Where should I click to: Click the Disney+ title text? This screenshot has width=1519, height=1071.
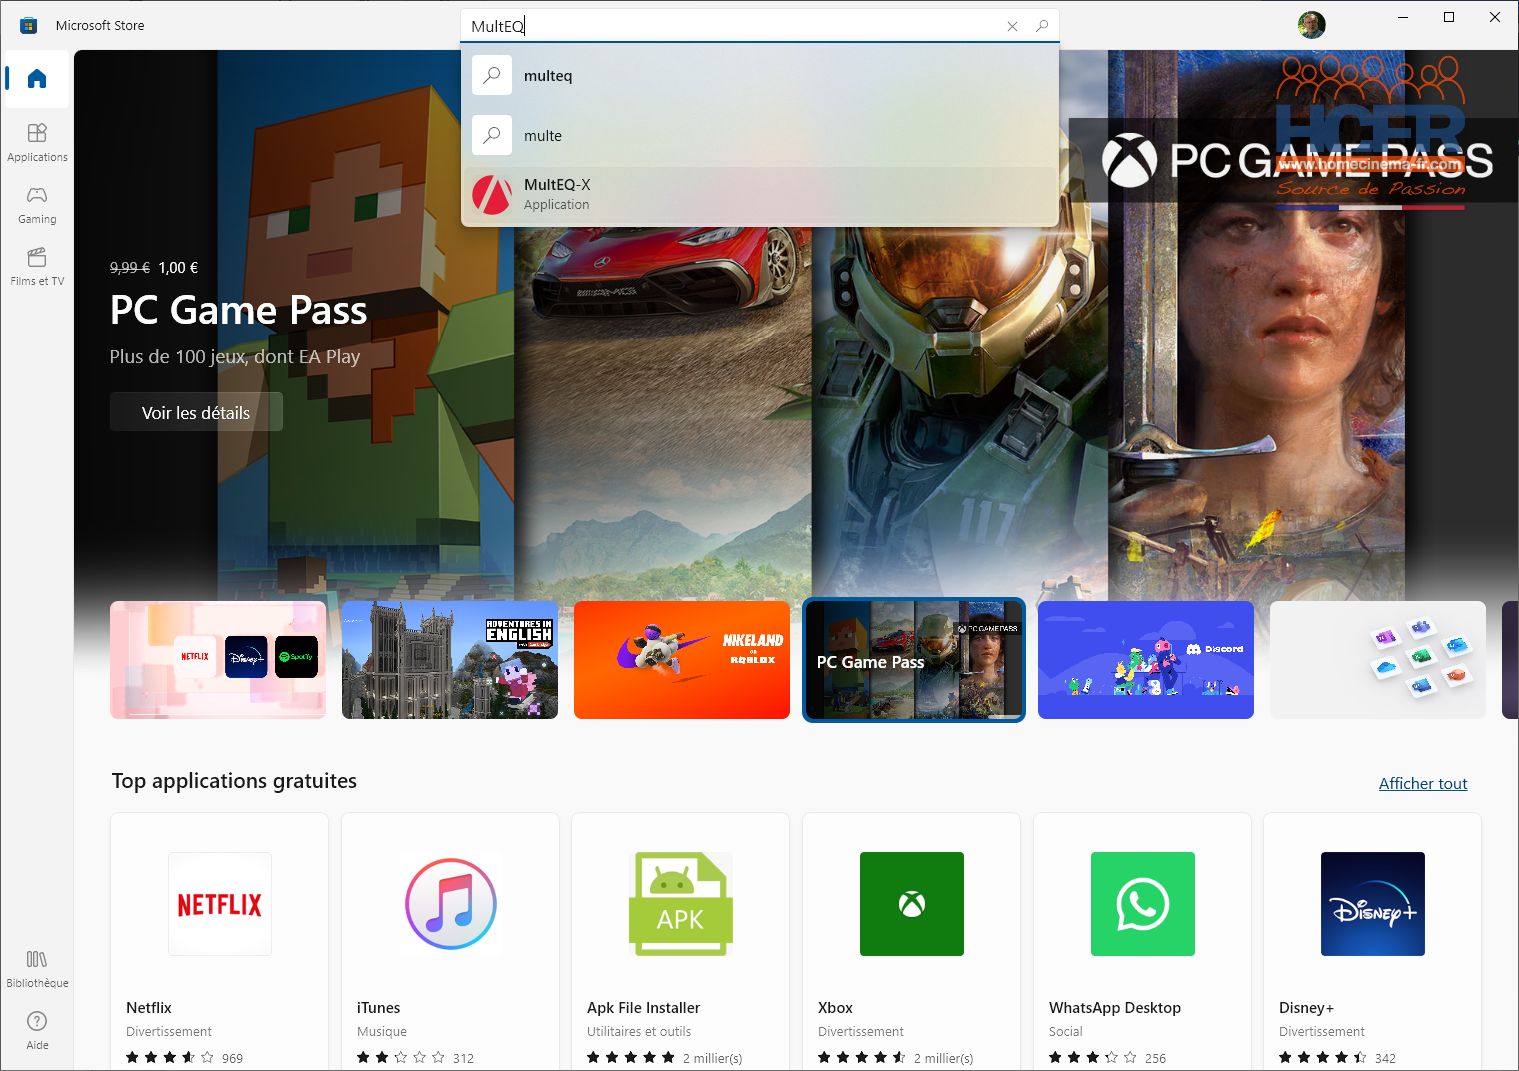point(1306,1007)
